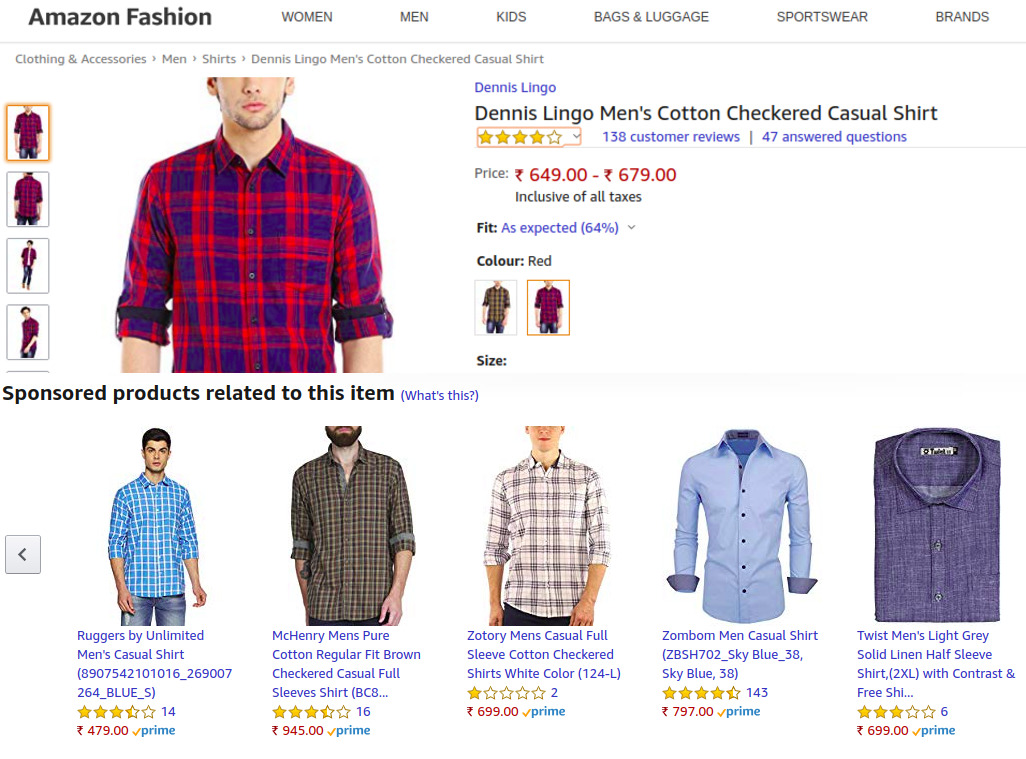
Task: Click star rating of Zotory Casual Shirt
Action: tap(506, 693)
